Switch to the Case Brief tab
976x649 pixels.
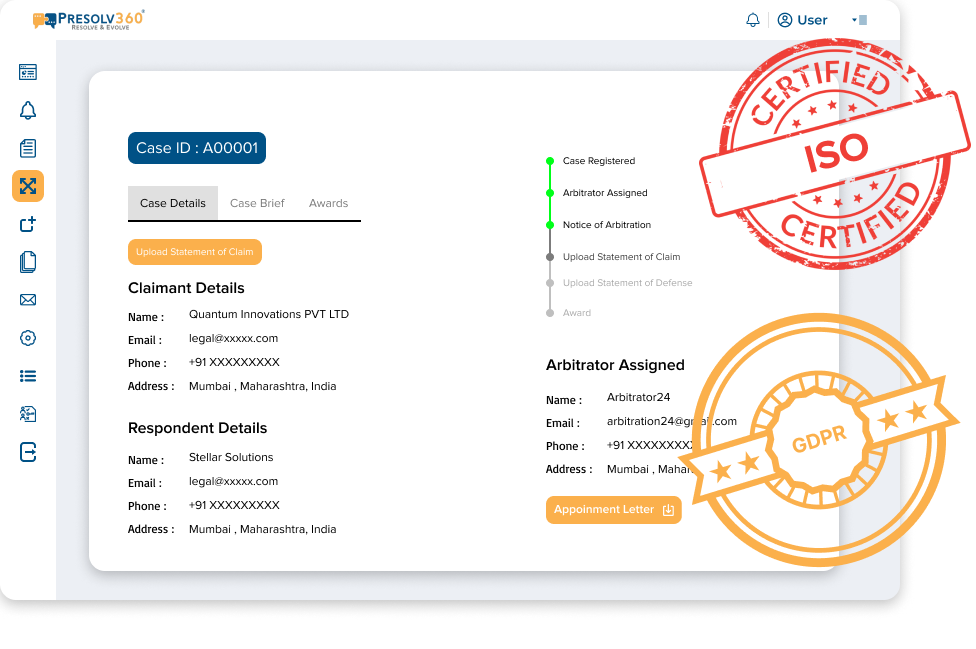[x=257, y=203]
